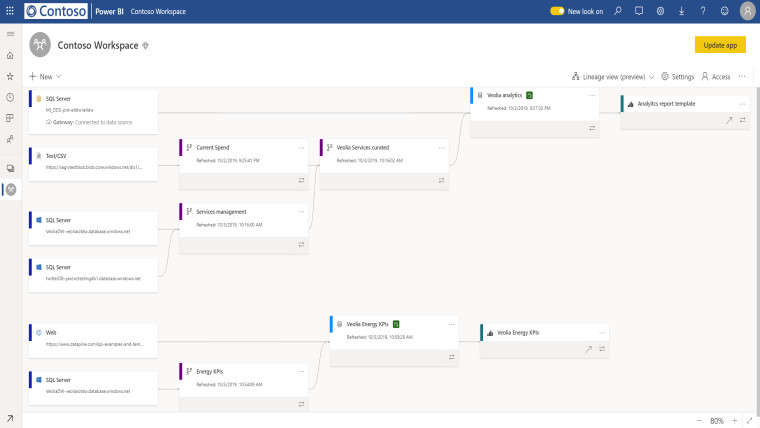Open the search magnifier icon
The image size is (760, 428).
point(618,11)
